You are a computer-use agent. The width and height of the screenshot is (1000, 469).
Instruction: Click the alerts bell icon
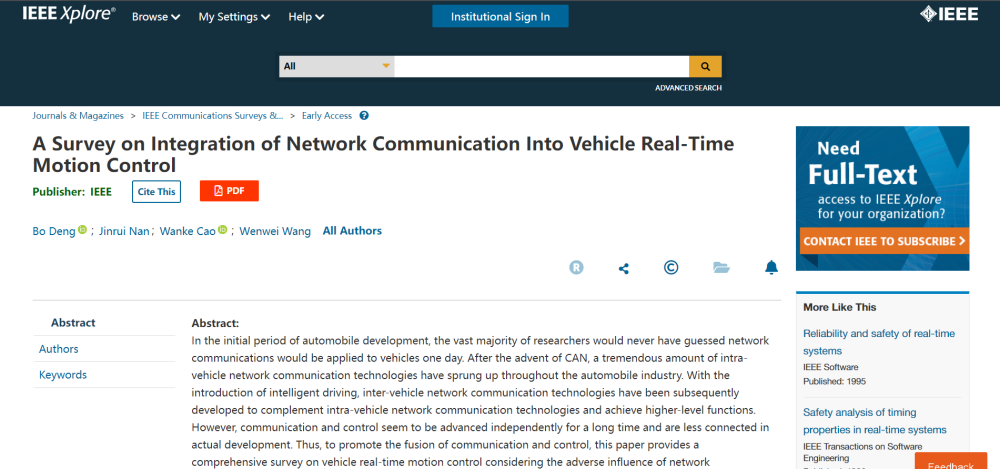[x=771, y=267]
